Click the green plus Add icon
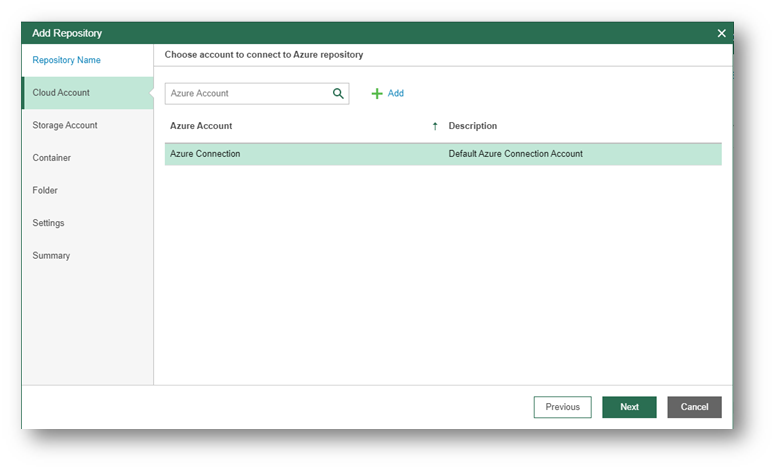Image resolution: width=776 pixels, height=471 pixels. pyautogui.click(x=377, y=93)
